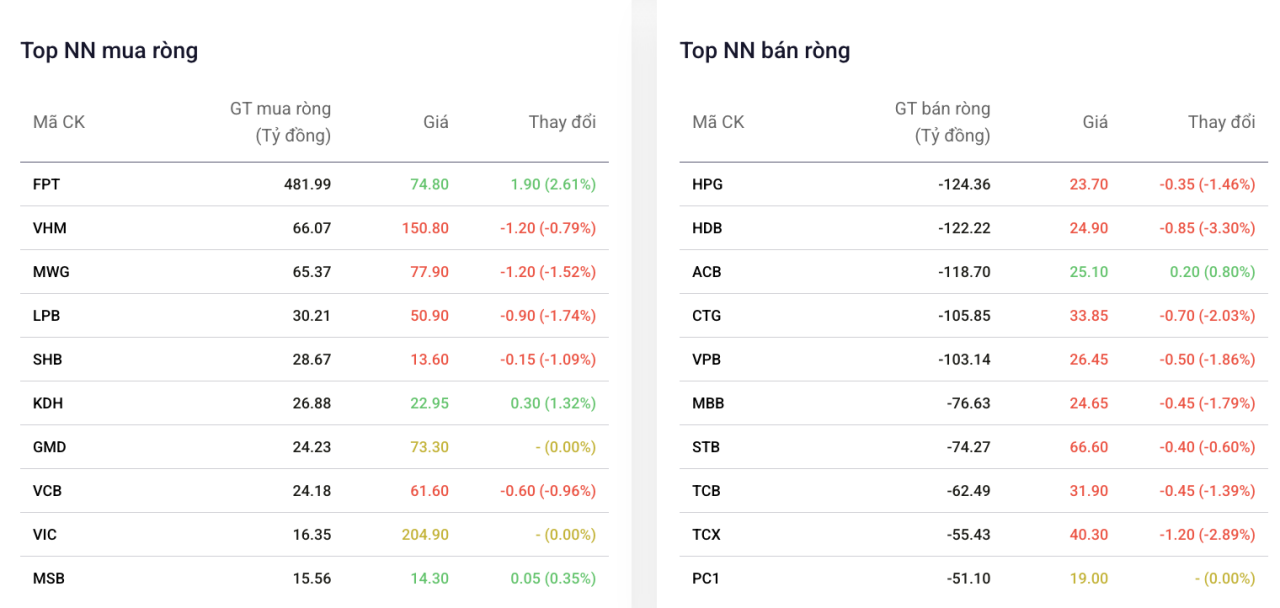The image size is (1280, 608).
Task: Click FPT price 74.80
Action: pyautogui.click(x=429, y=184)
